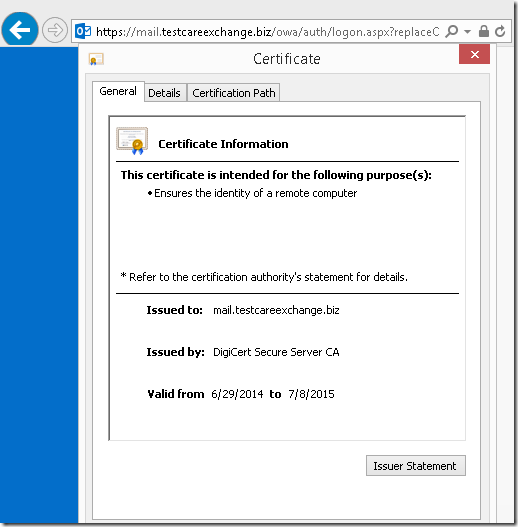
Task: Close the Certificate dialog with red X
Action: tap(474, 54)
